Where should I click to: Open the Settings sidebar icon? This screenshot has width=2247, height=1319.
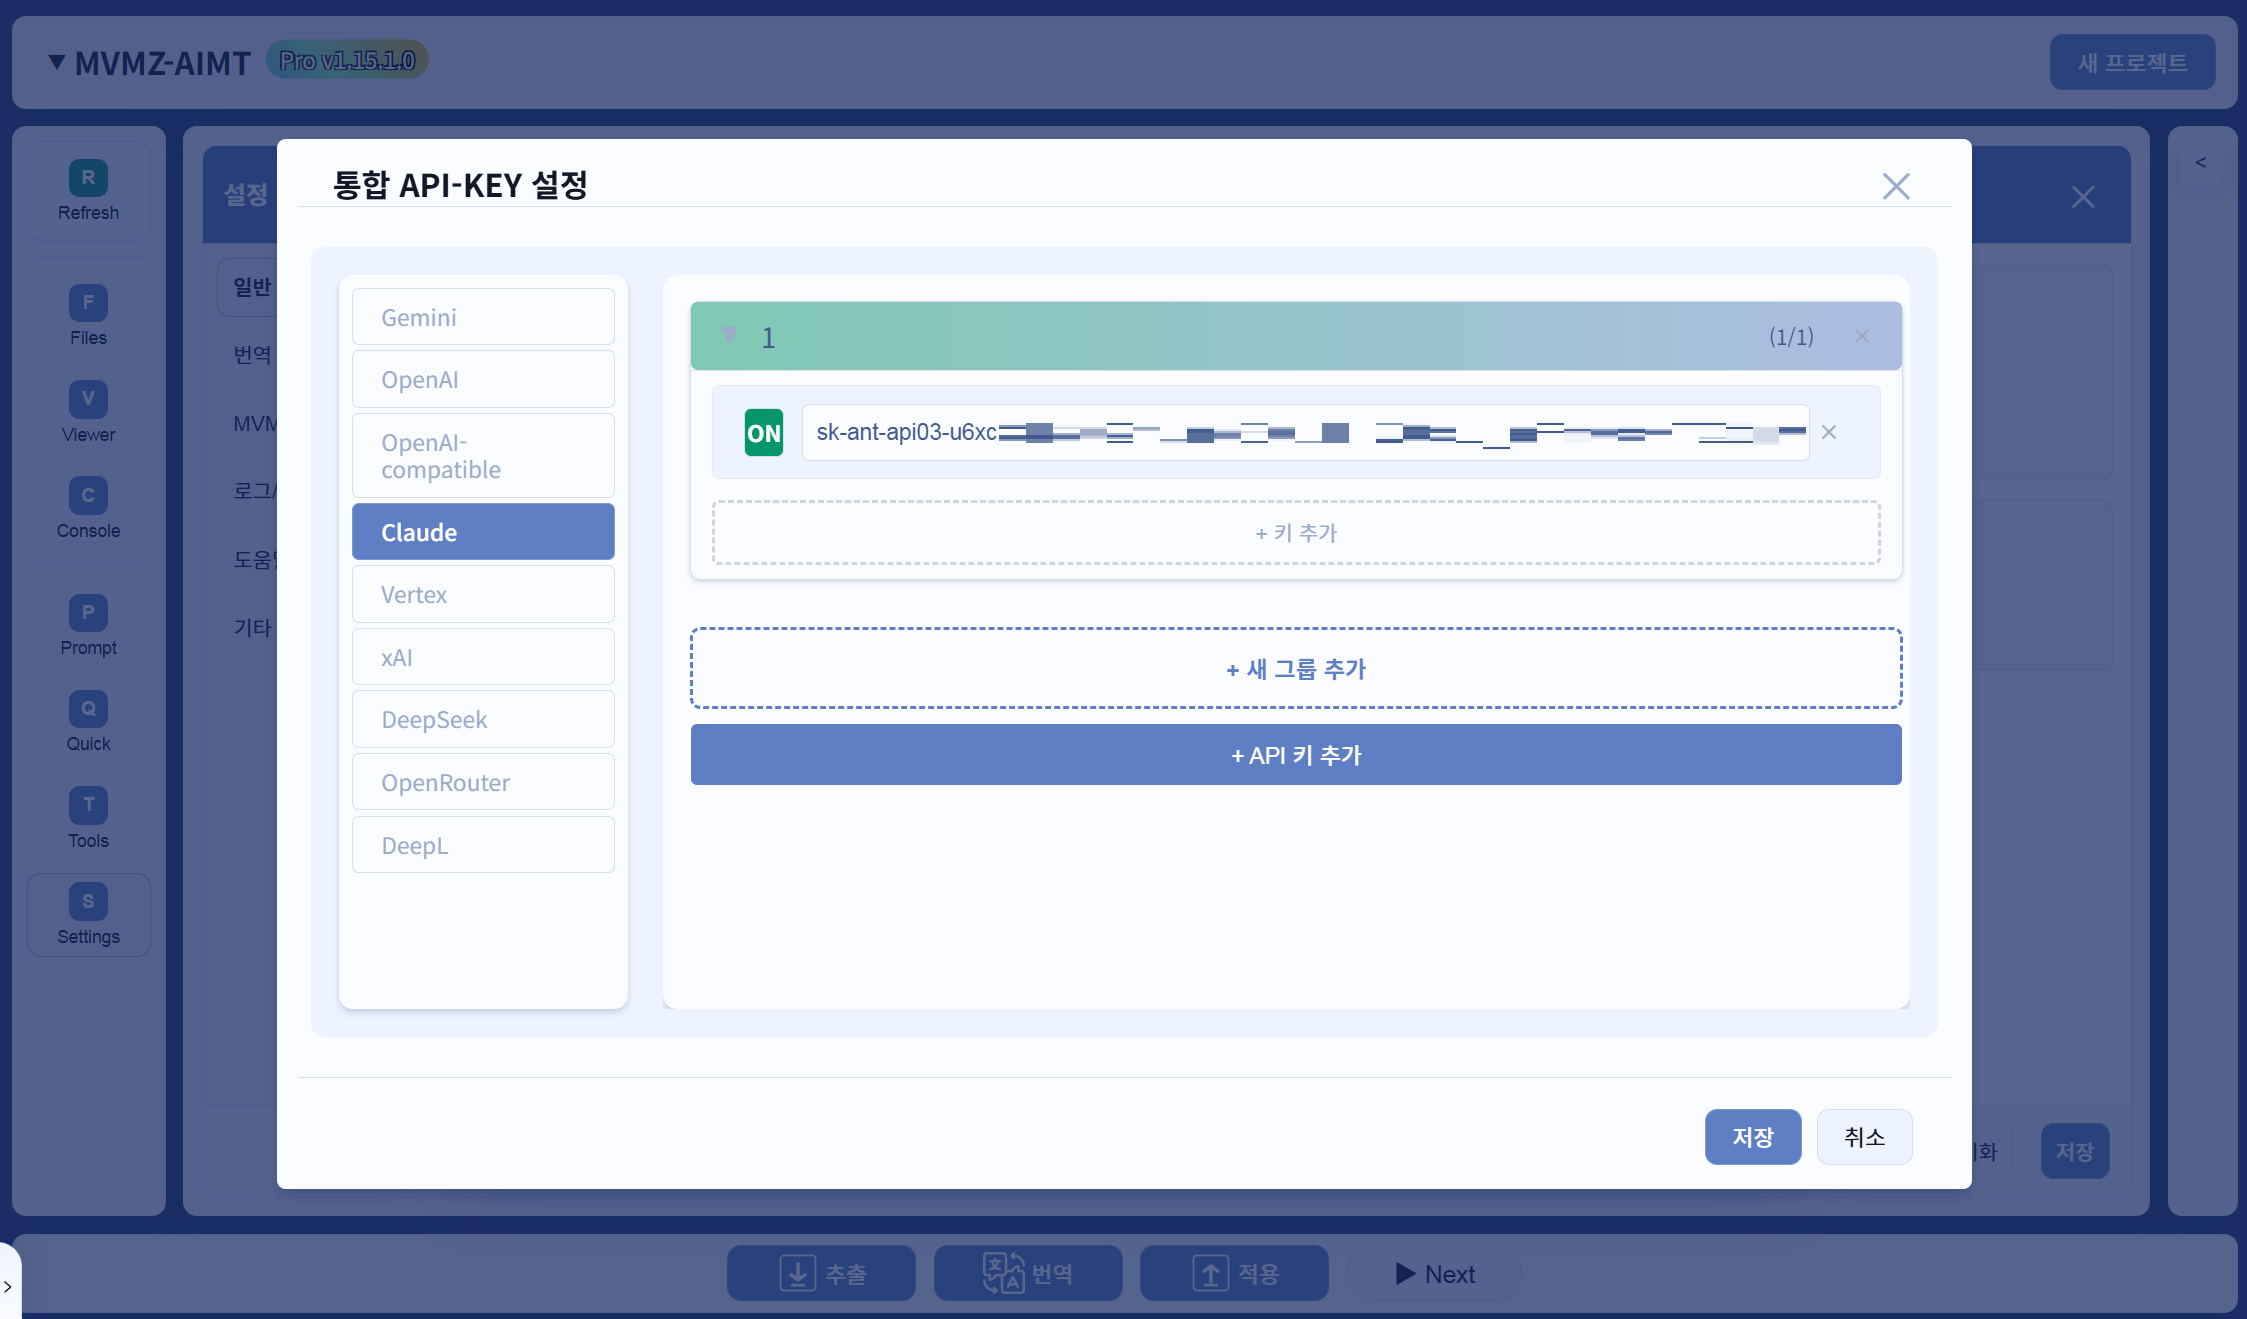coord(88,901)
